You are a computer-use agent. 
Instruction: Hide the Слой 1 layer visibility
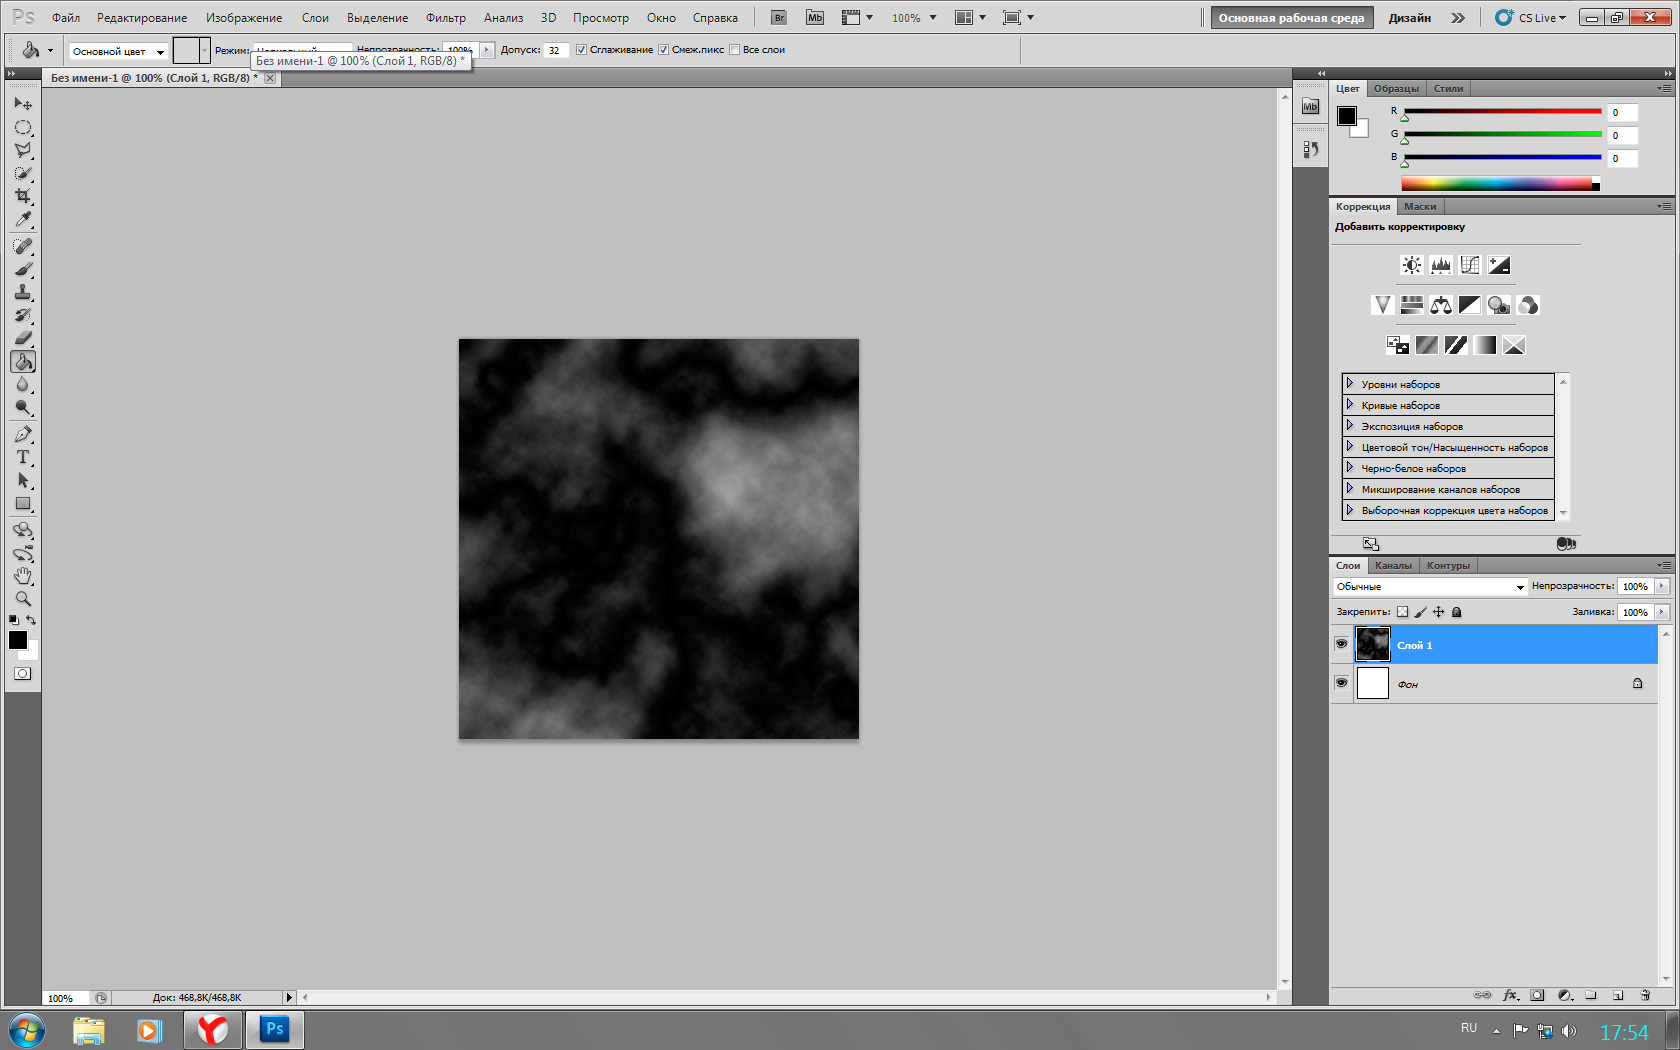(1341, 644)
